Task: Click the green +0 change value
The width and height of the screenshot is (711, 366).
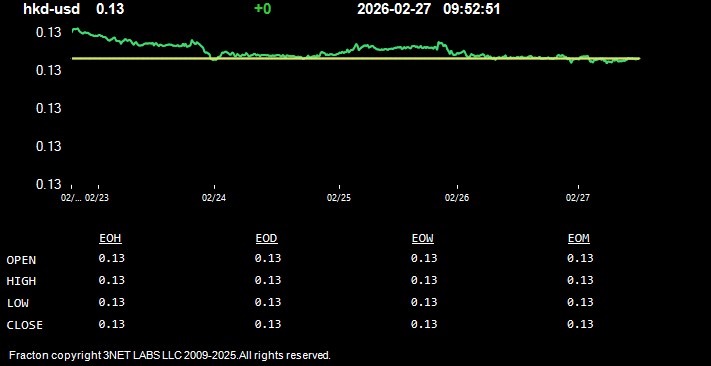Action: click(263, 9)
